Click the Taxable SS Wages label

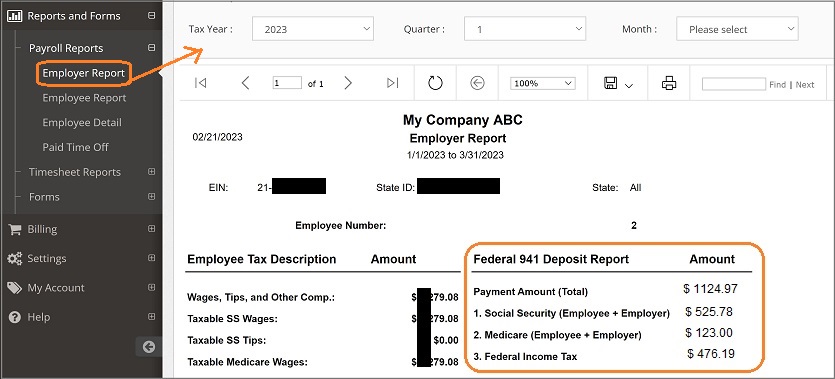233,319
